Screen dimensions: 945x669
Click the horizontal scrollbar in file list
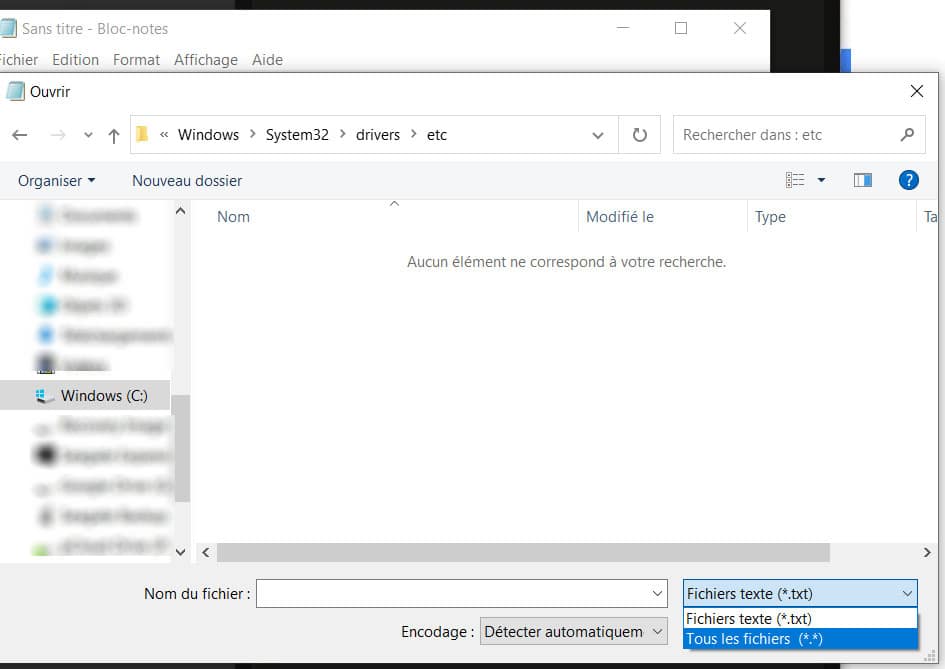click(523, 552)
